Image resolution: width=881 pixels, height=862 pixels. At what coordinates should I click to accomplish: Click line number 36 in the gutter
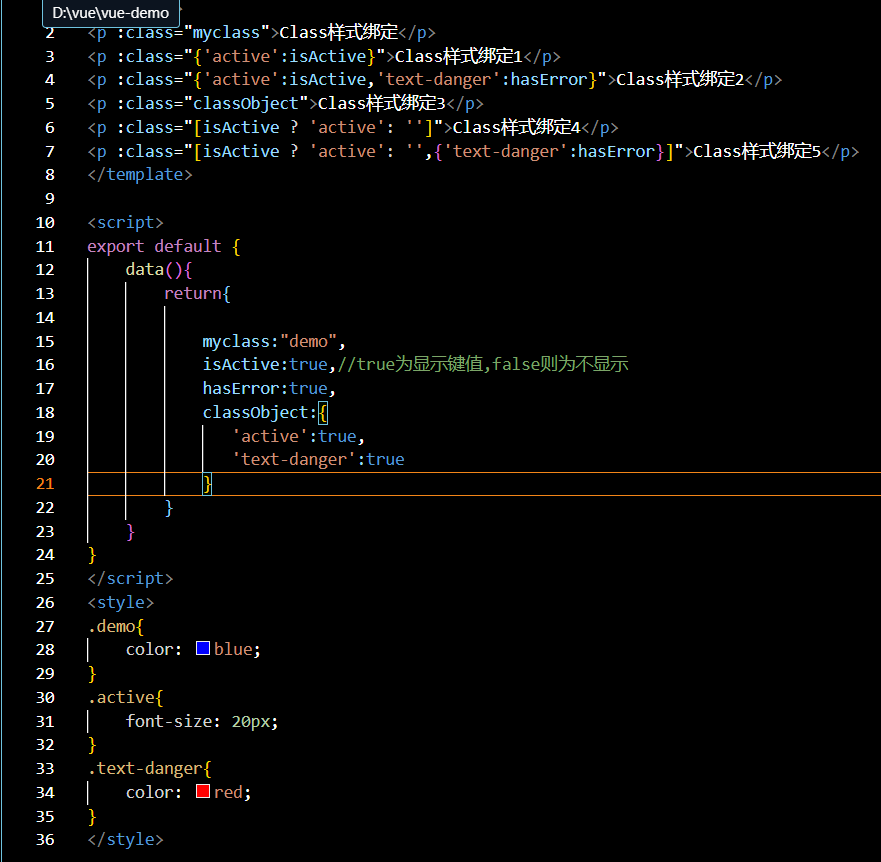(x=46, y=840)
